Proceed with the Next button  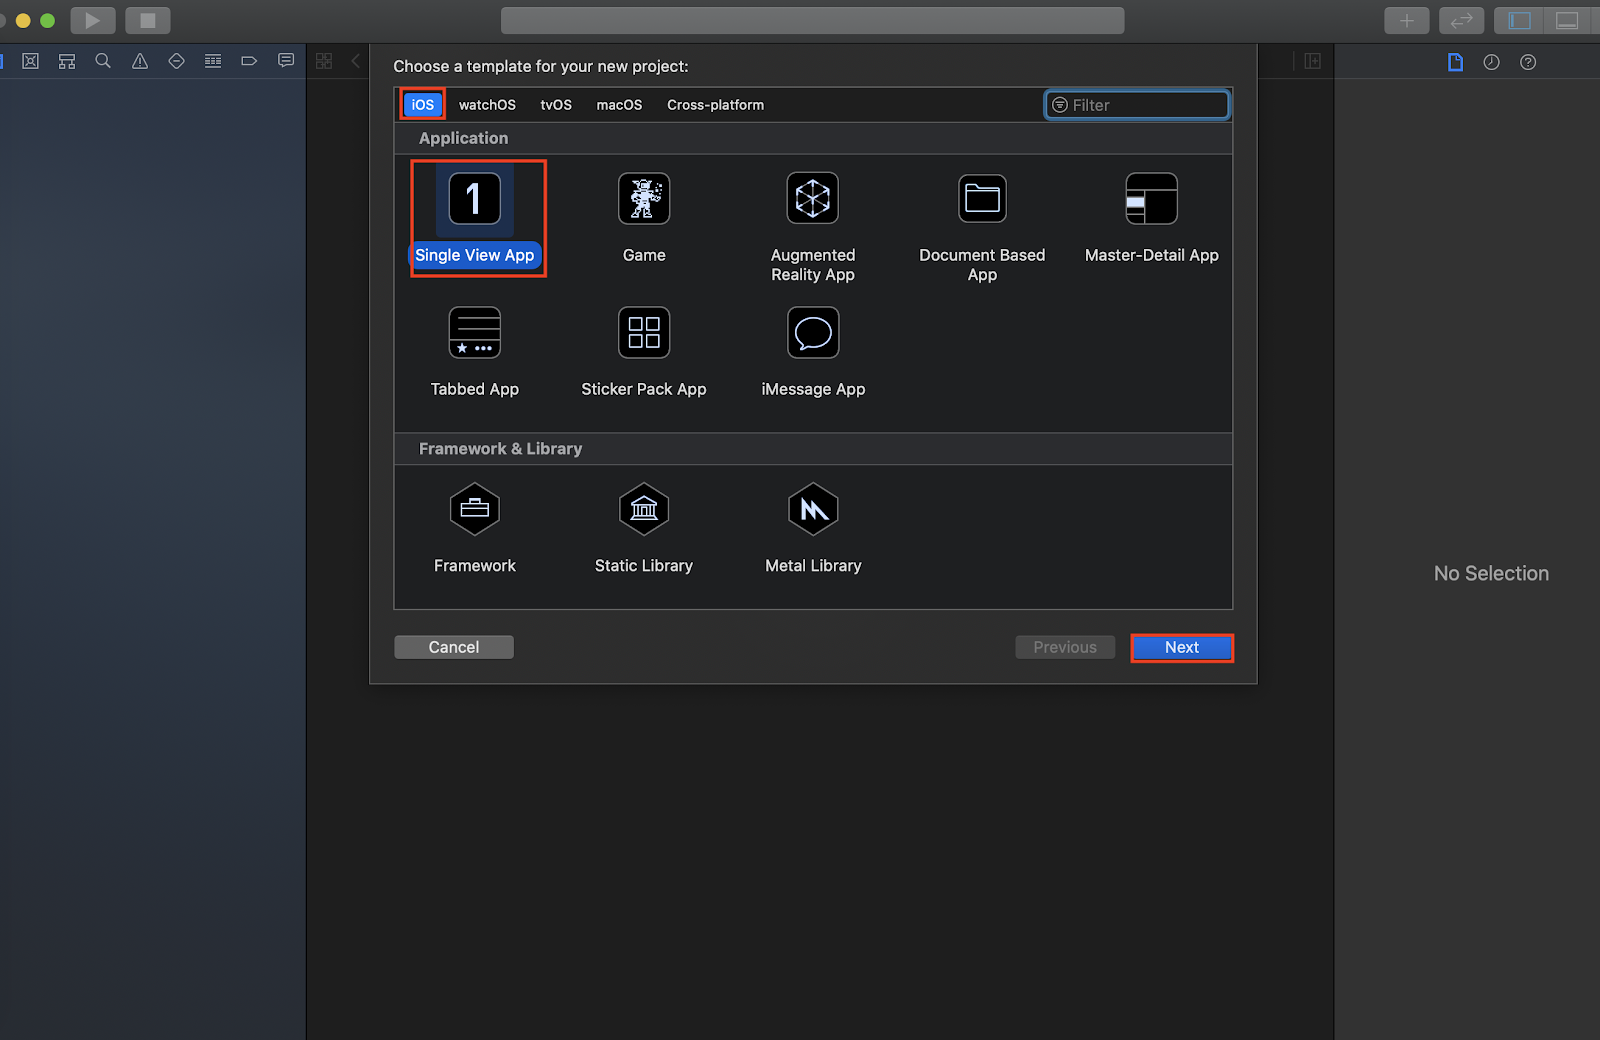click(x=1182, y=647)
